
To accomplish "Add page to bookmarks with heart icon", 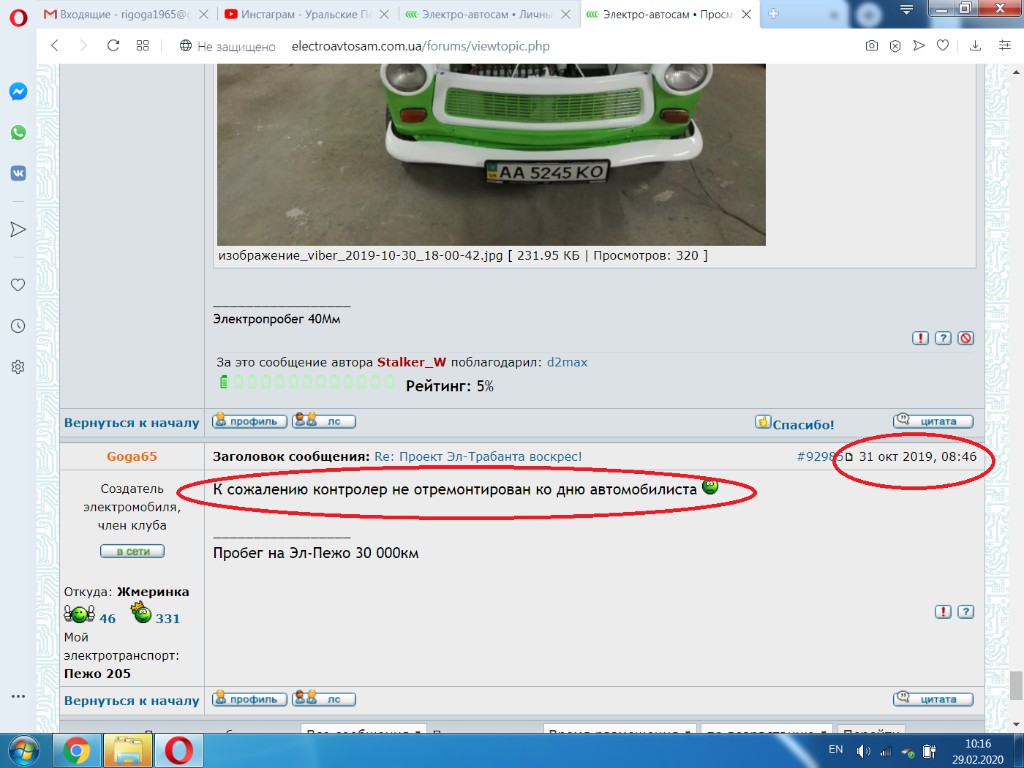I will [x=944, y=46].
